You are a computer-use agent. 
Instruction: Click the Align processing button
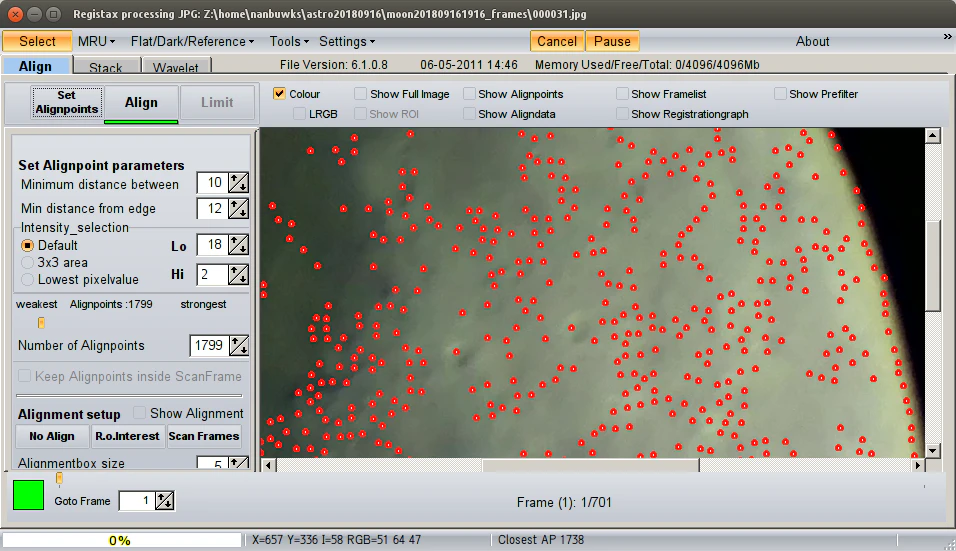(x=141, y=102)
